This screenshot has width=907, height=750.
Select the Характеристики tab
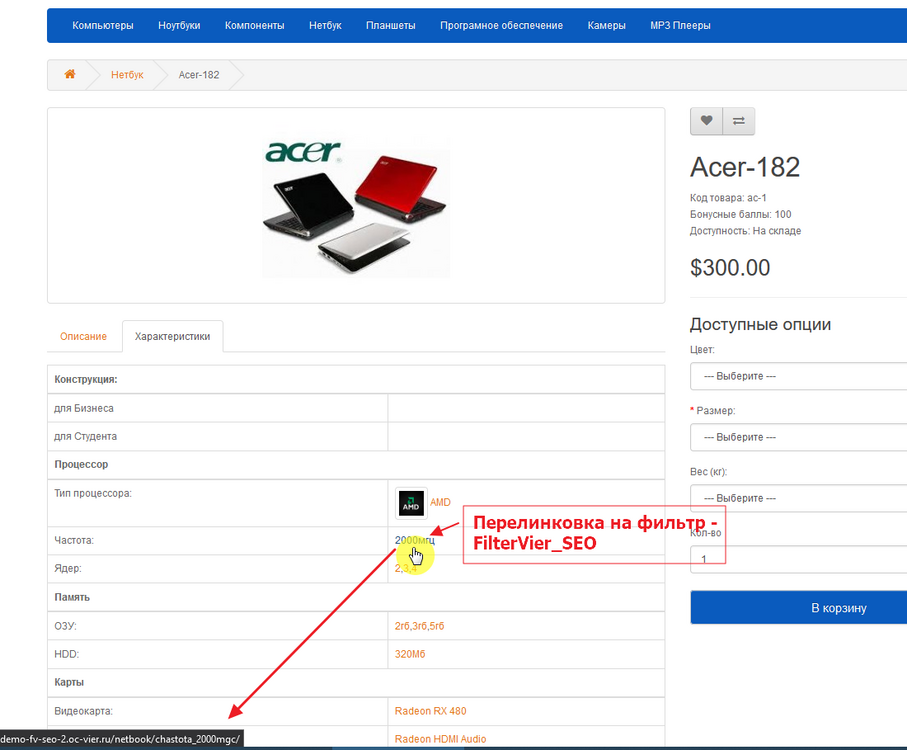(171, 336)
